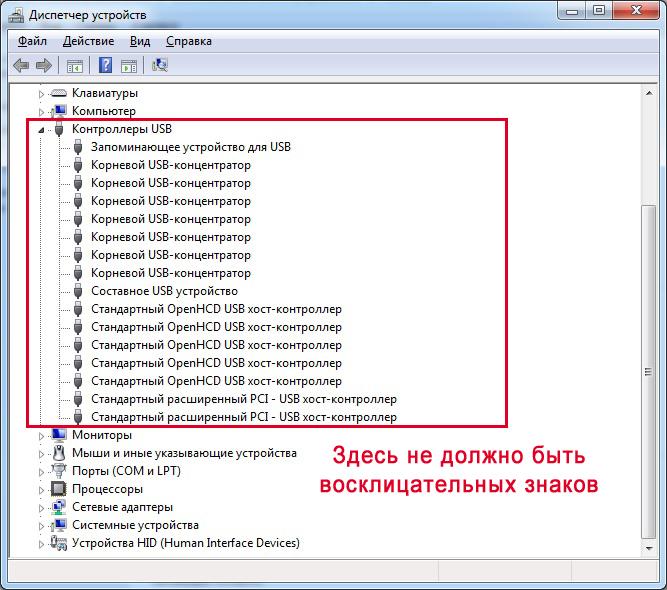
Task: Click the scrollbar down arrow
Action: coord(649,548)
